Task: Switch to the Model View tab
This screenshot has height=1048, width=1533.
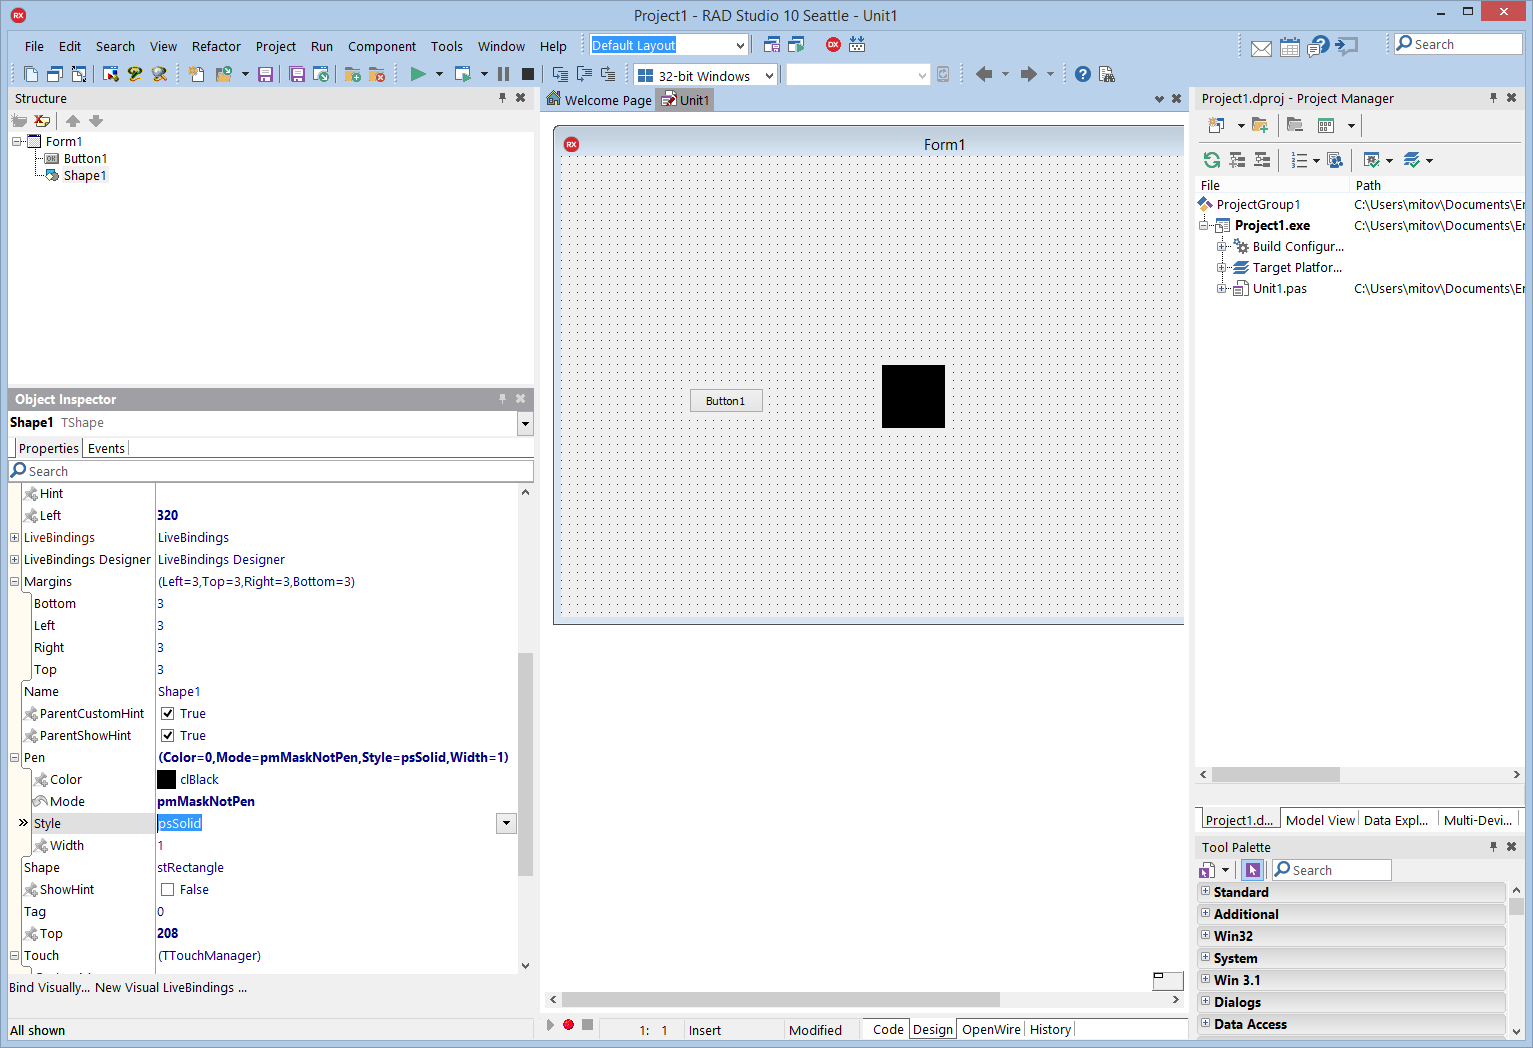Action: pyautogui.click(x=1320, y=820)
